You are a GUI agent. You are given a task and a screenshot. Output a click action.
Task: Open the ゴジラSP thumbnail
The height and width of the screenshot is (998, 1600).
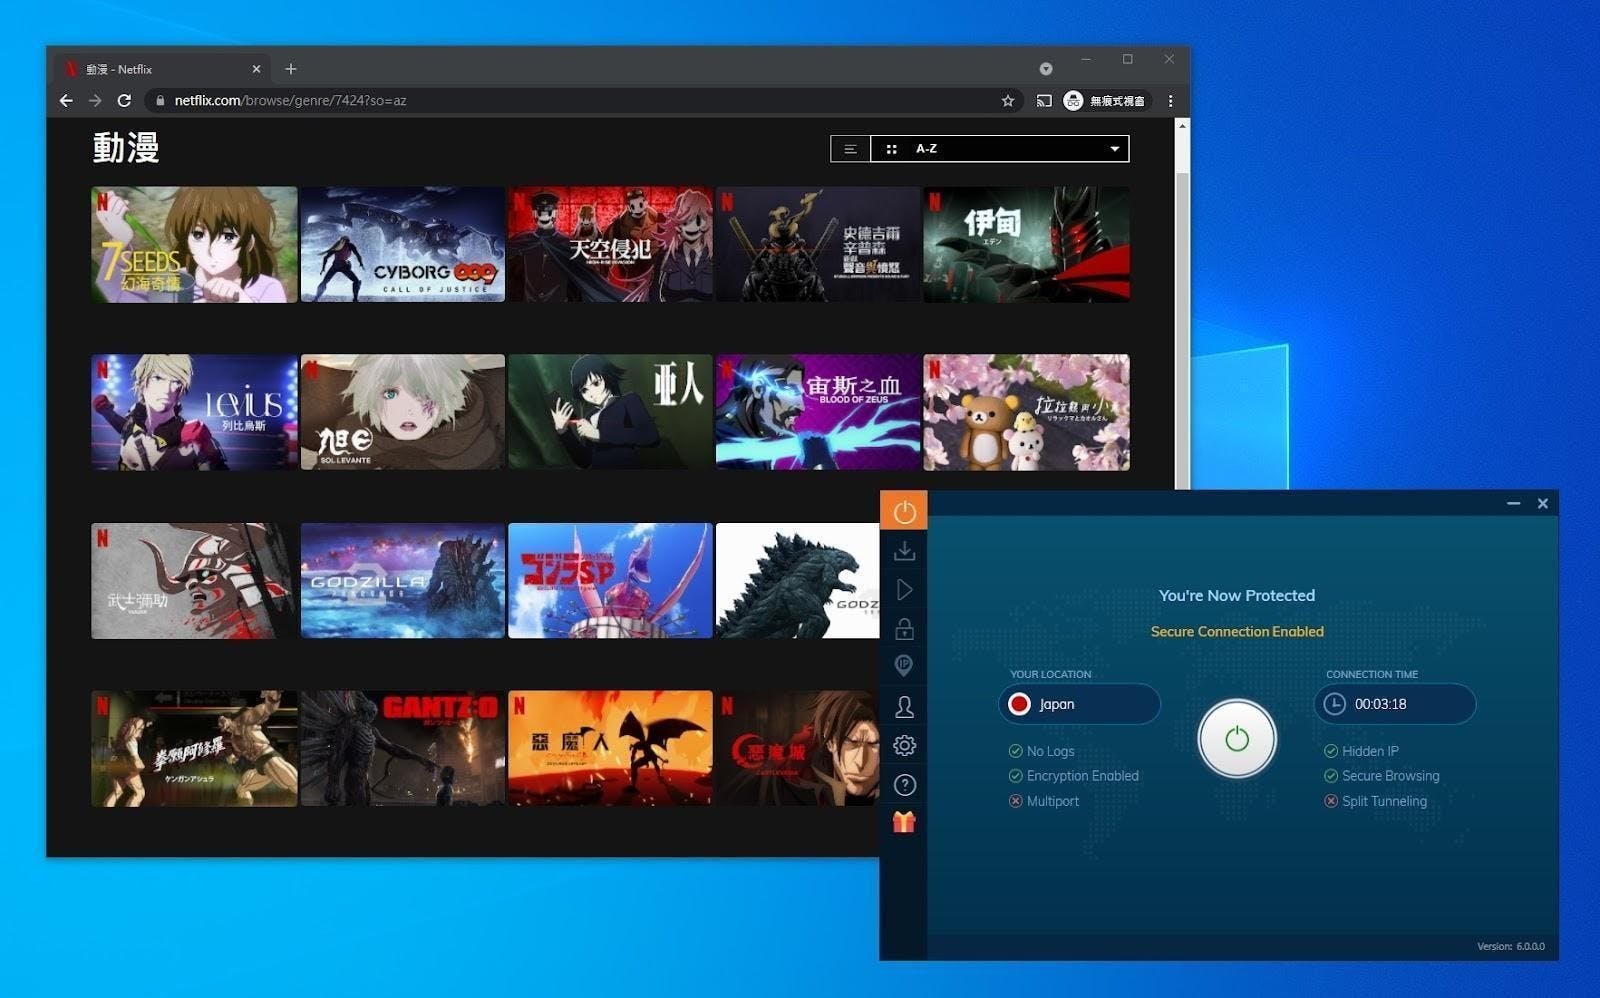pyautogui.click(x=610, y=581)
